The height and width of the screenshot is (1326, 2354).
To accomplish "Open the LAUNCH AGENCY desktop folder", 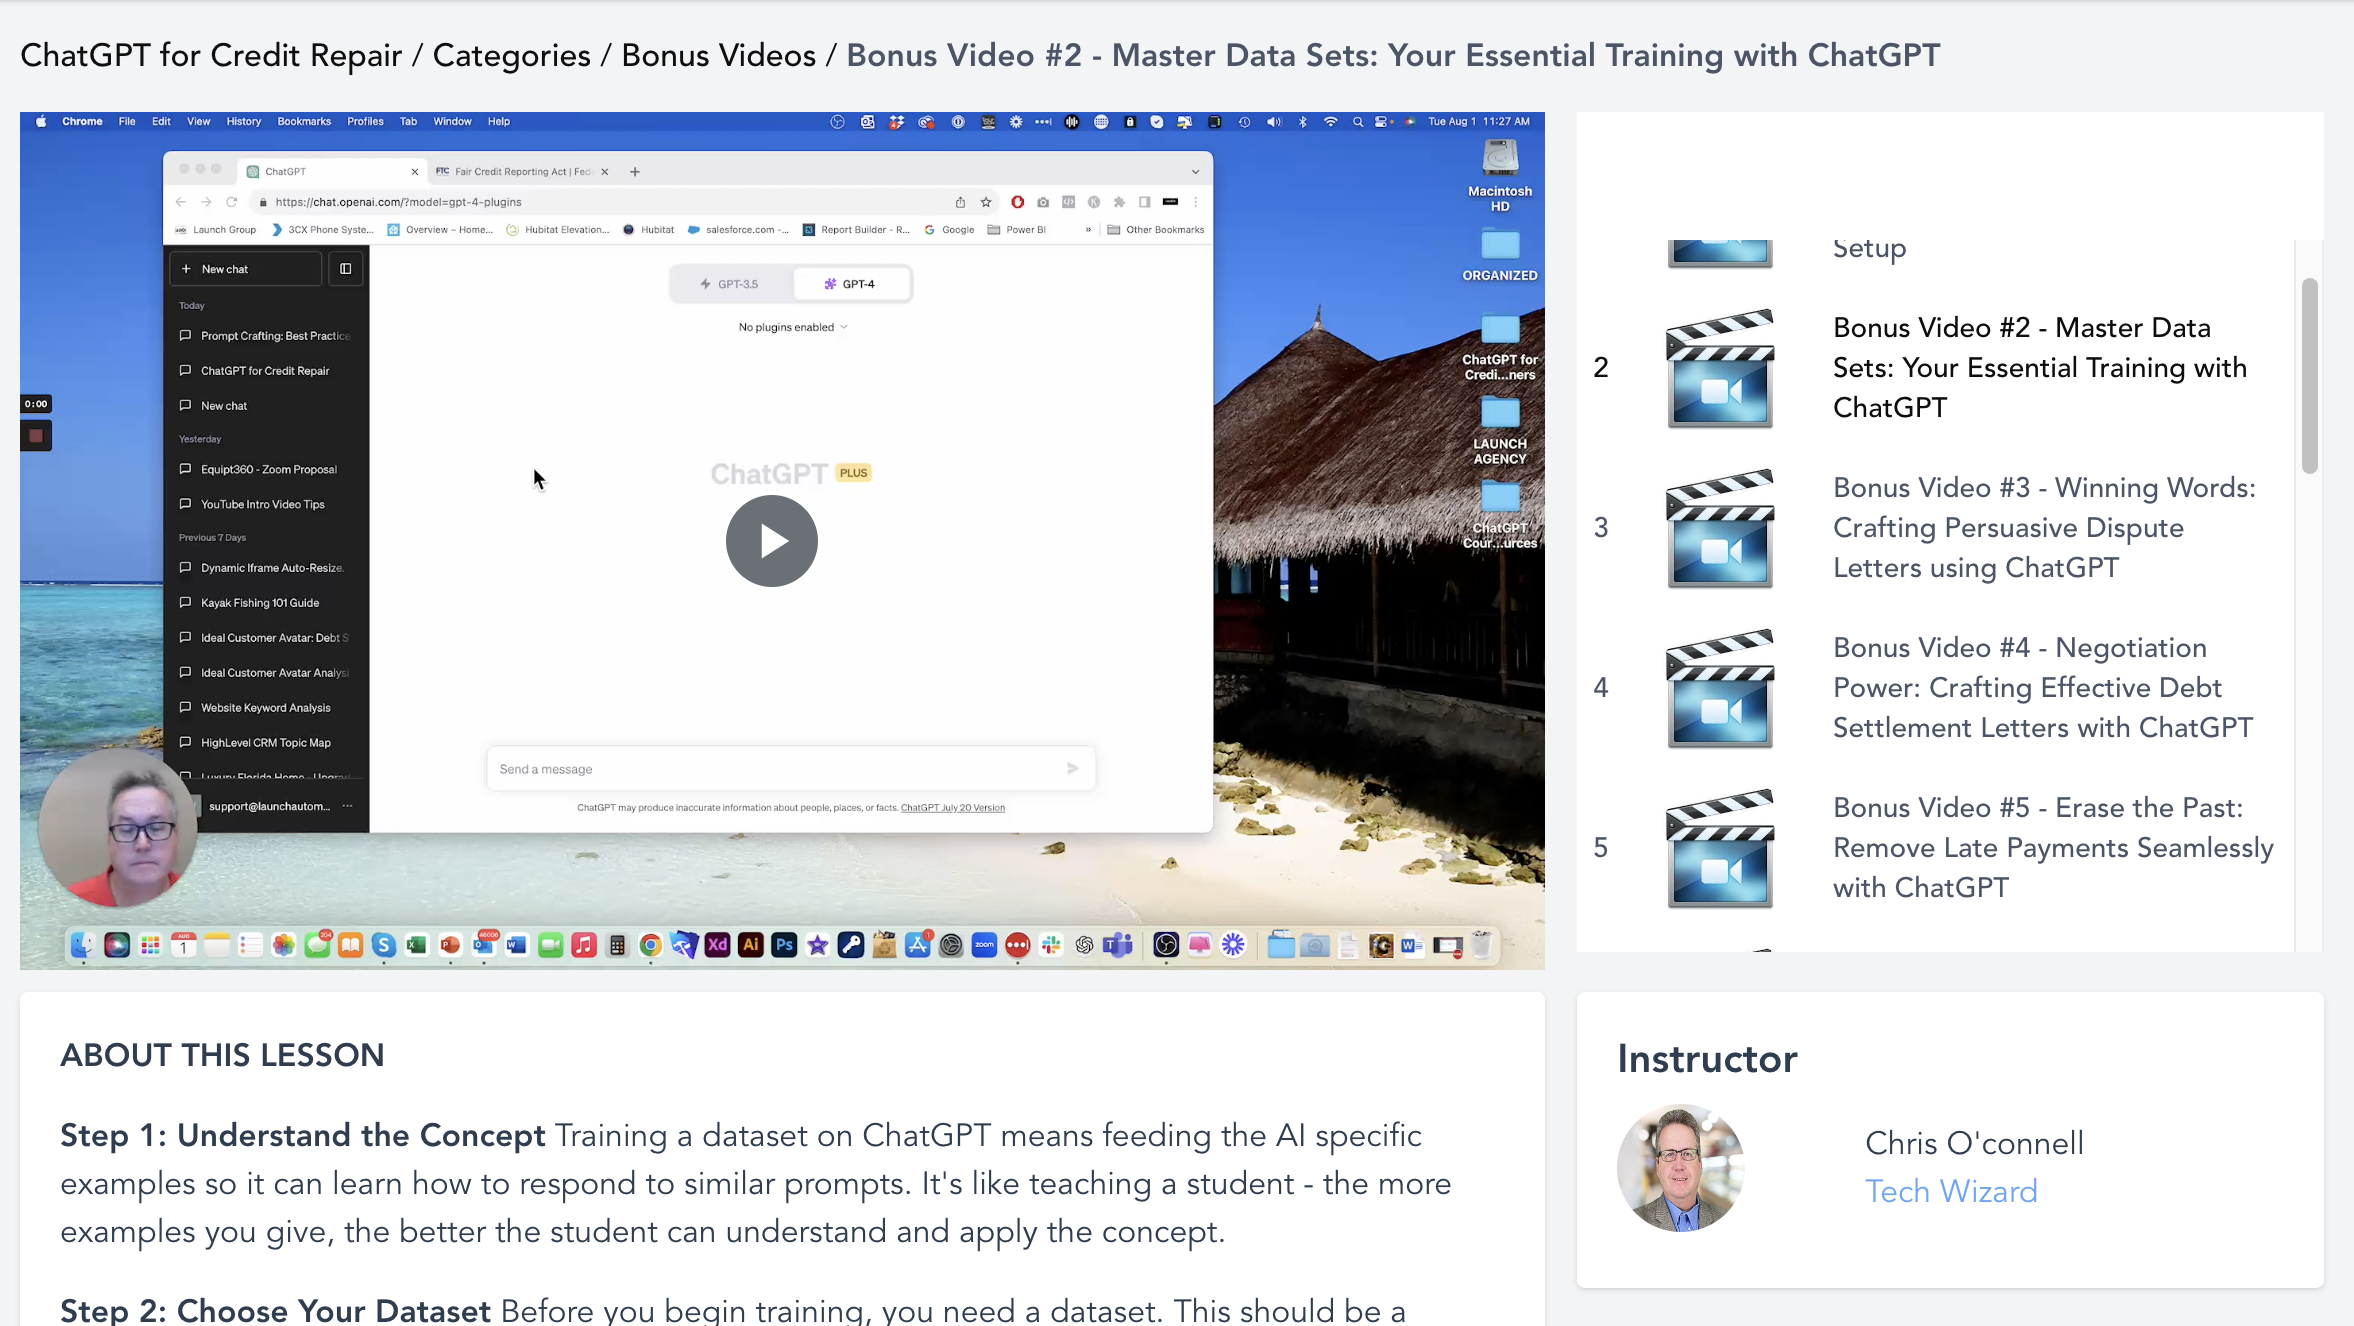I will pos(1500,431).
